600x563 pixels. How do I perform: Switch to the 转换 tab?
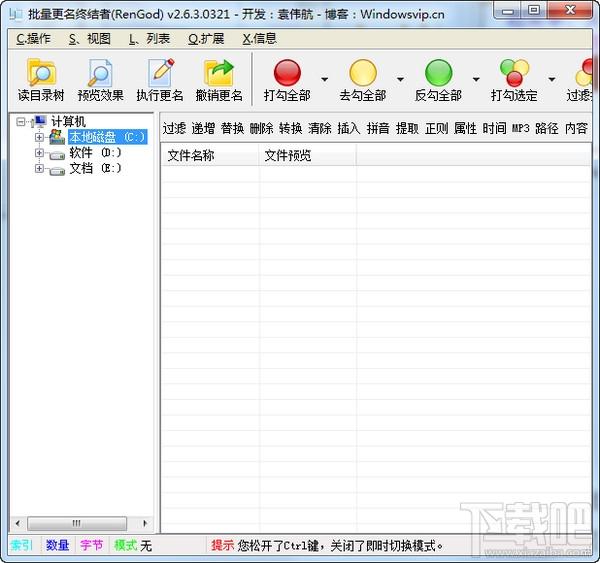290,128
